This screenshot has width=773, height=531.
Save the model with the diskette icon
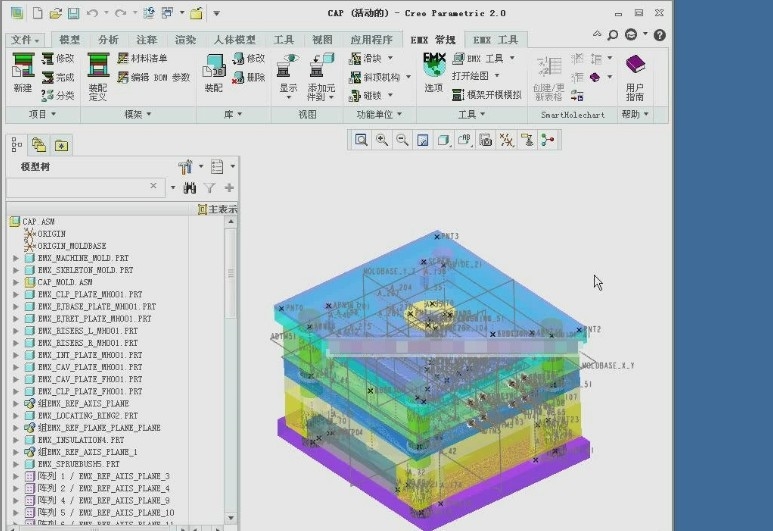click(x=73, y=13)
